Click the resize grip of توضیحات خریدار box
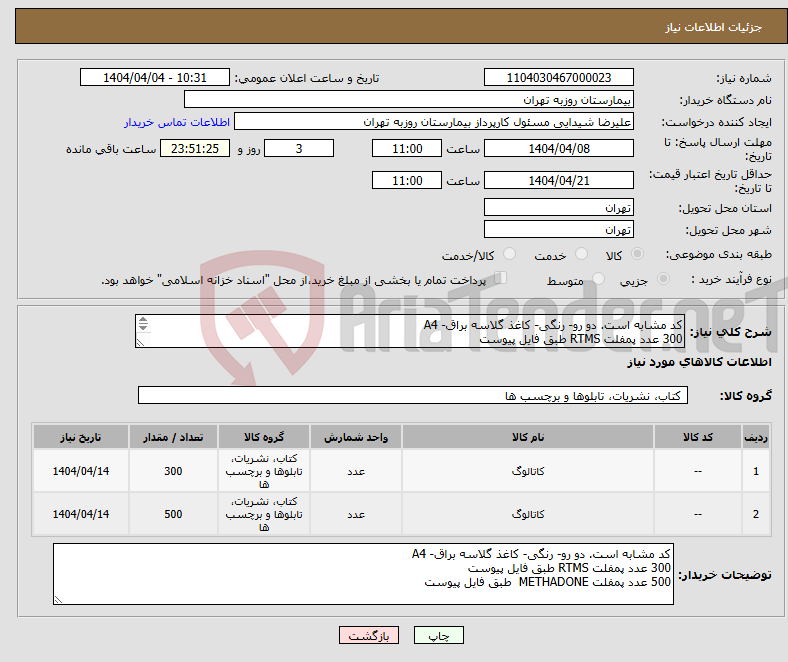788x662 pixels. coord(58,599)
